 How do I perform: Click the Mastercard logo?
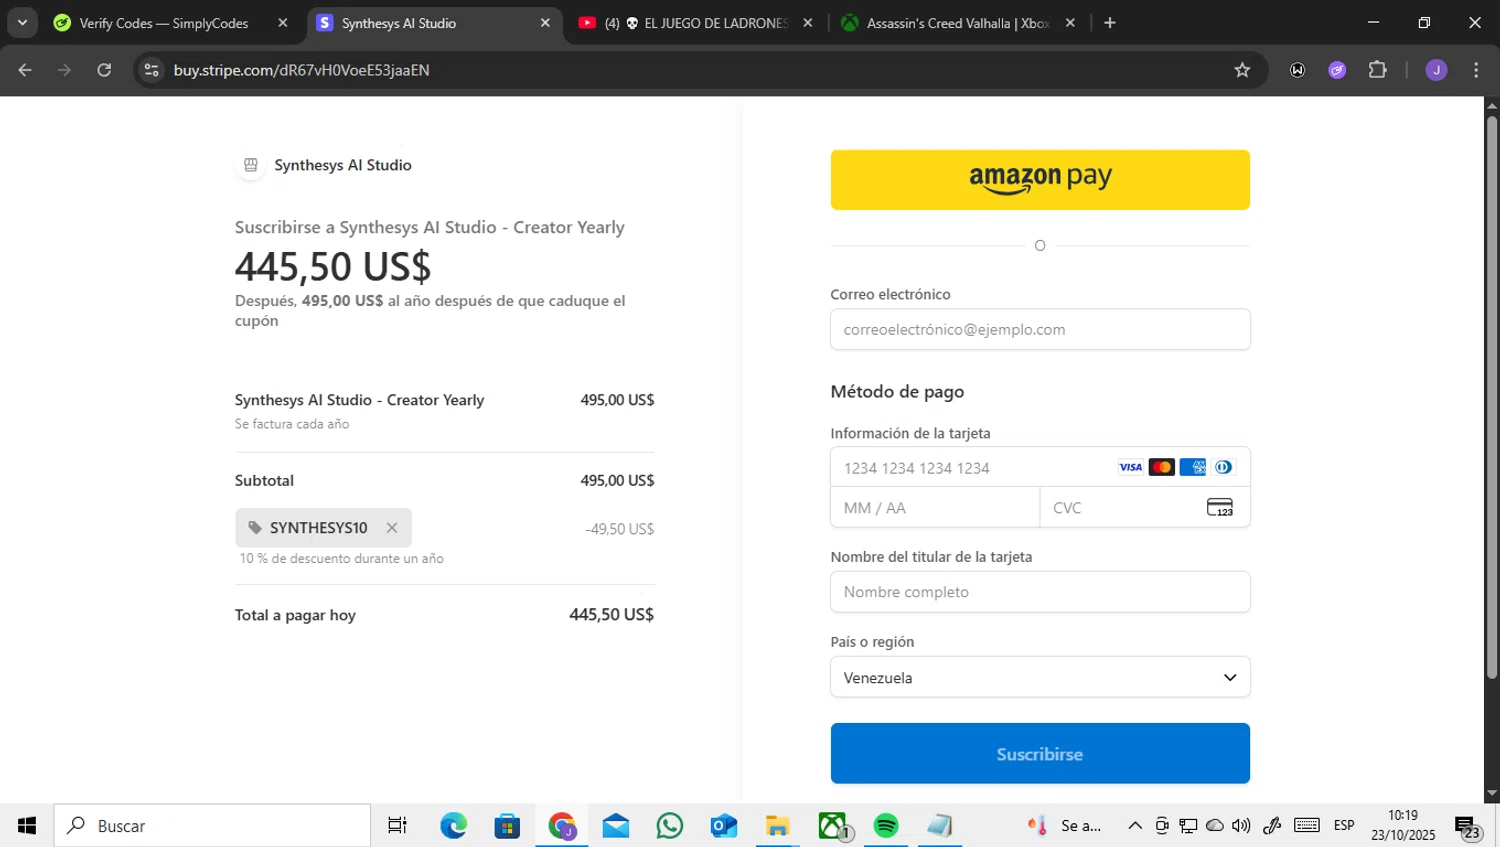pos(1161,467)
